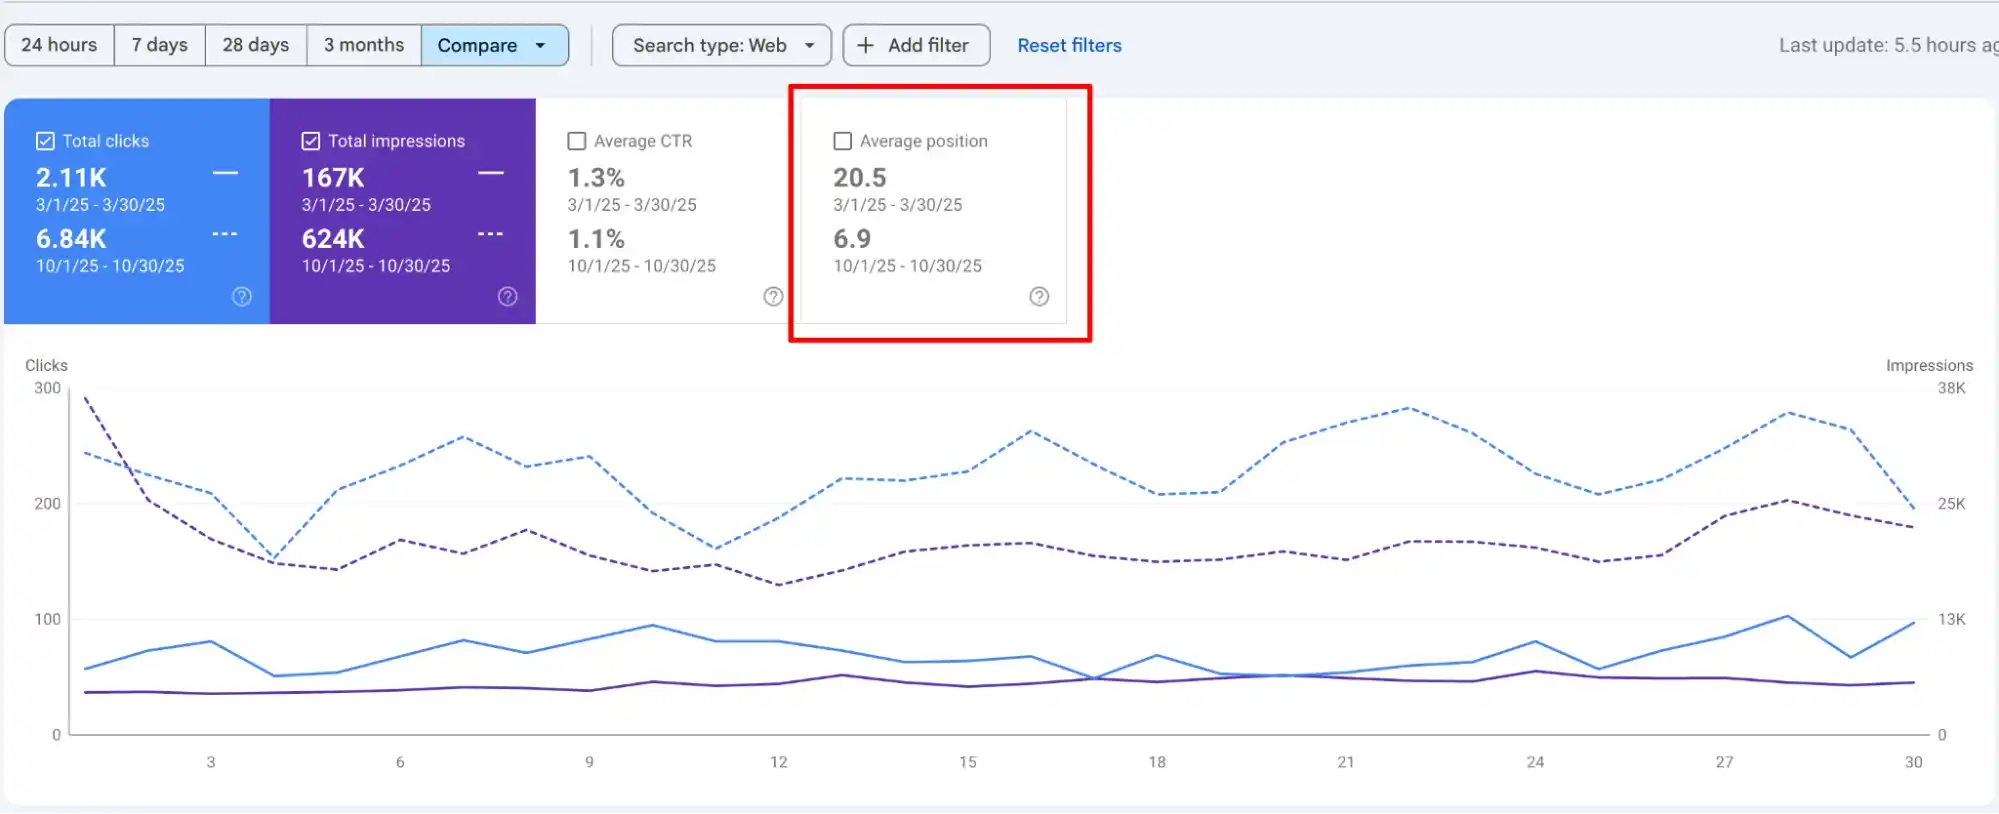Viewport: 1999px width, 814px height.
Task: Open help icon on Average position card
Action: (1039, 297)
